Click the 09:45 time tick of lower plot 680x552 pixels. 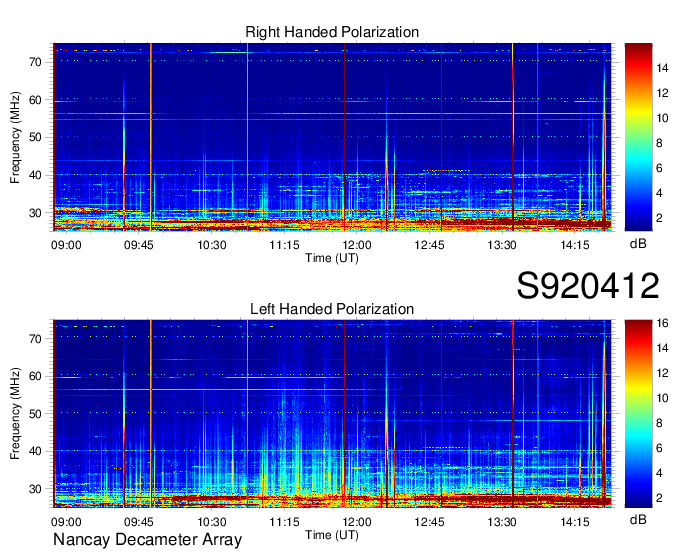coord(139,522)
